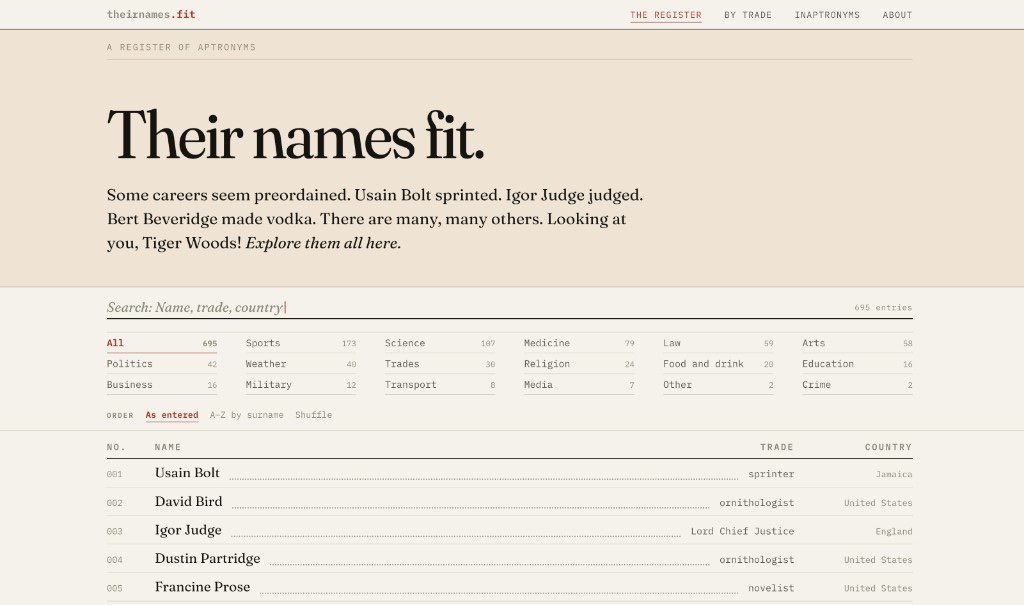The width and height of the screenshot is (1024, 605).
Task: Open theirnames.fit home logo link
Action: (151, 14)
